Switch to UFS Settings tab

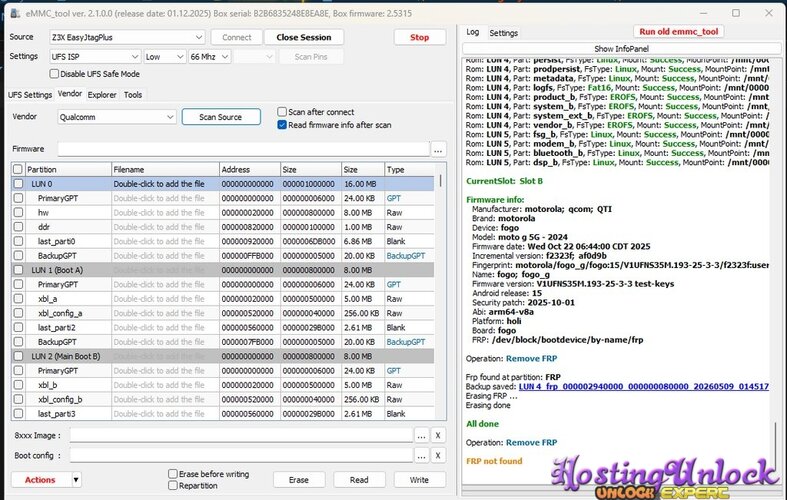(30, 94)
